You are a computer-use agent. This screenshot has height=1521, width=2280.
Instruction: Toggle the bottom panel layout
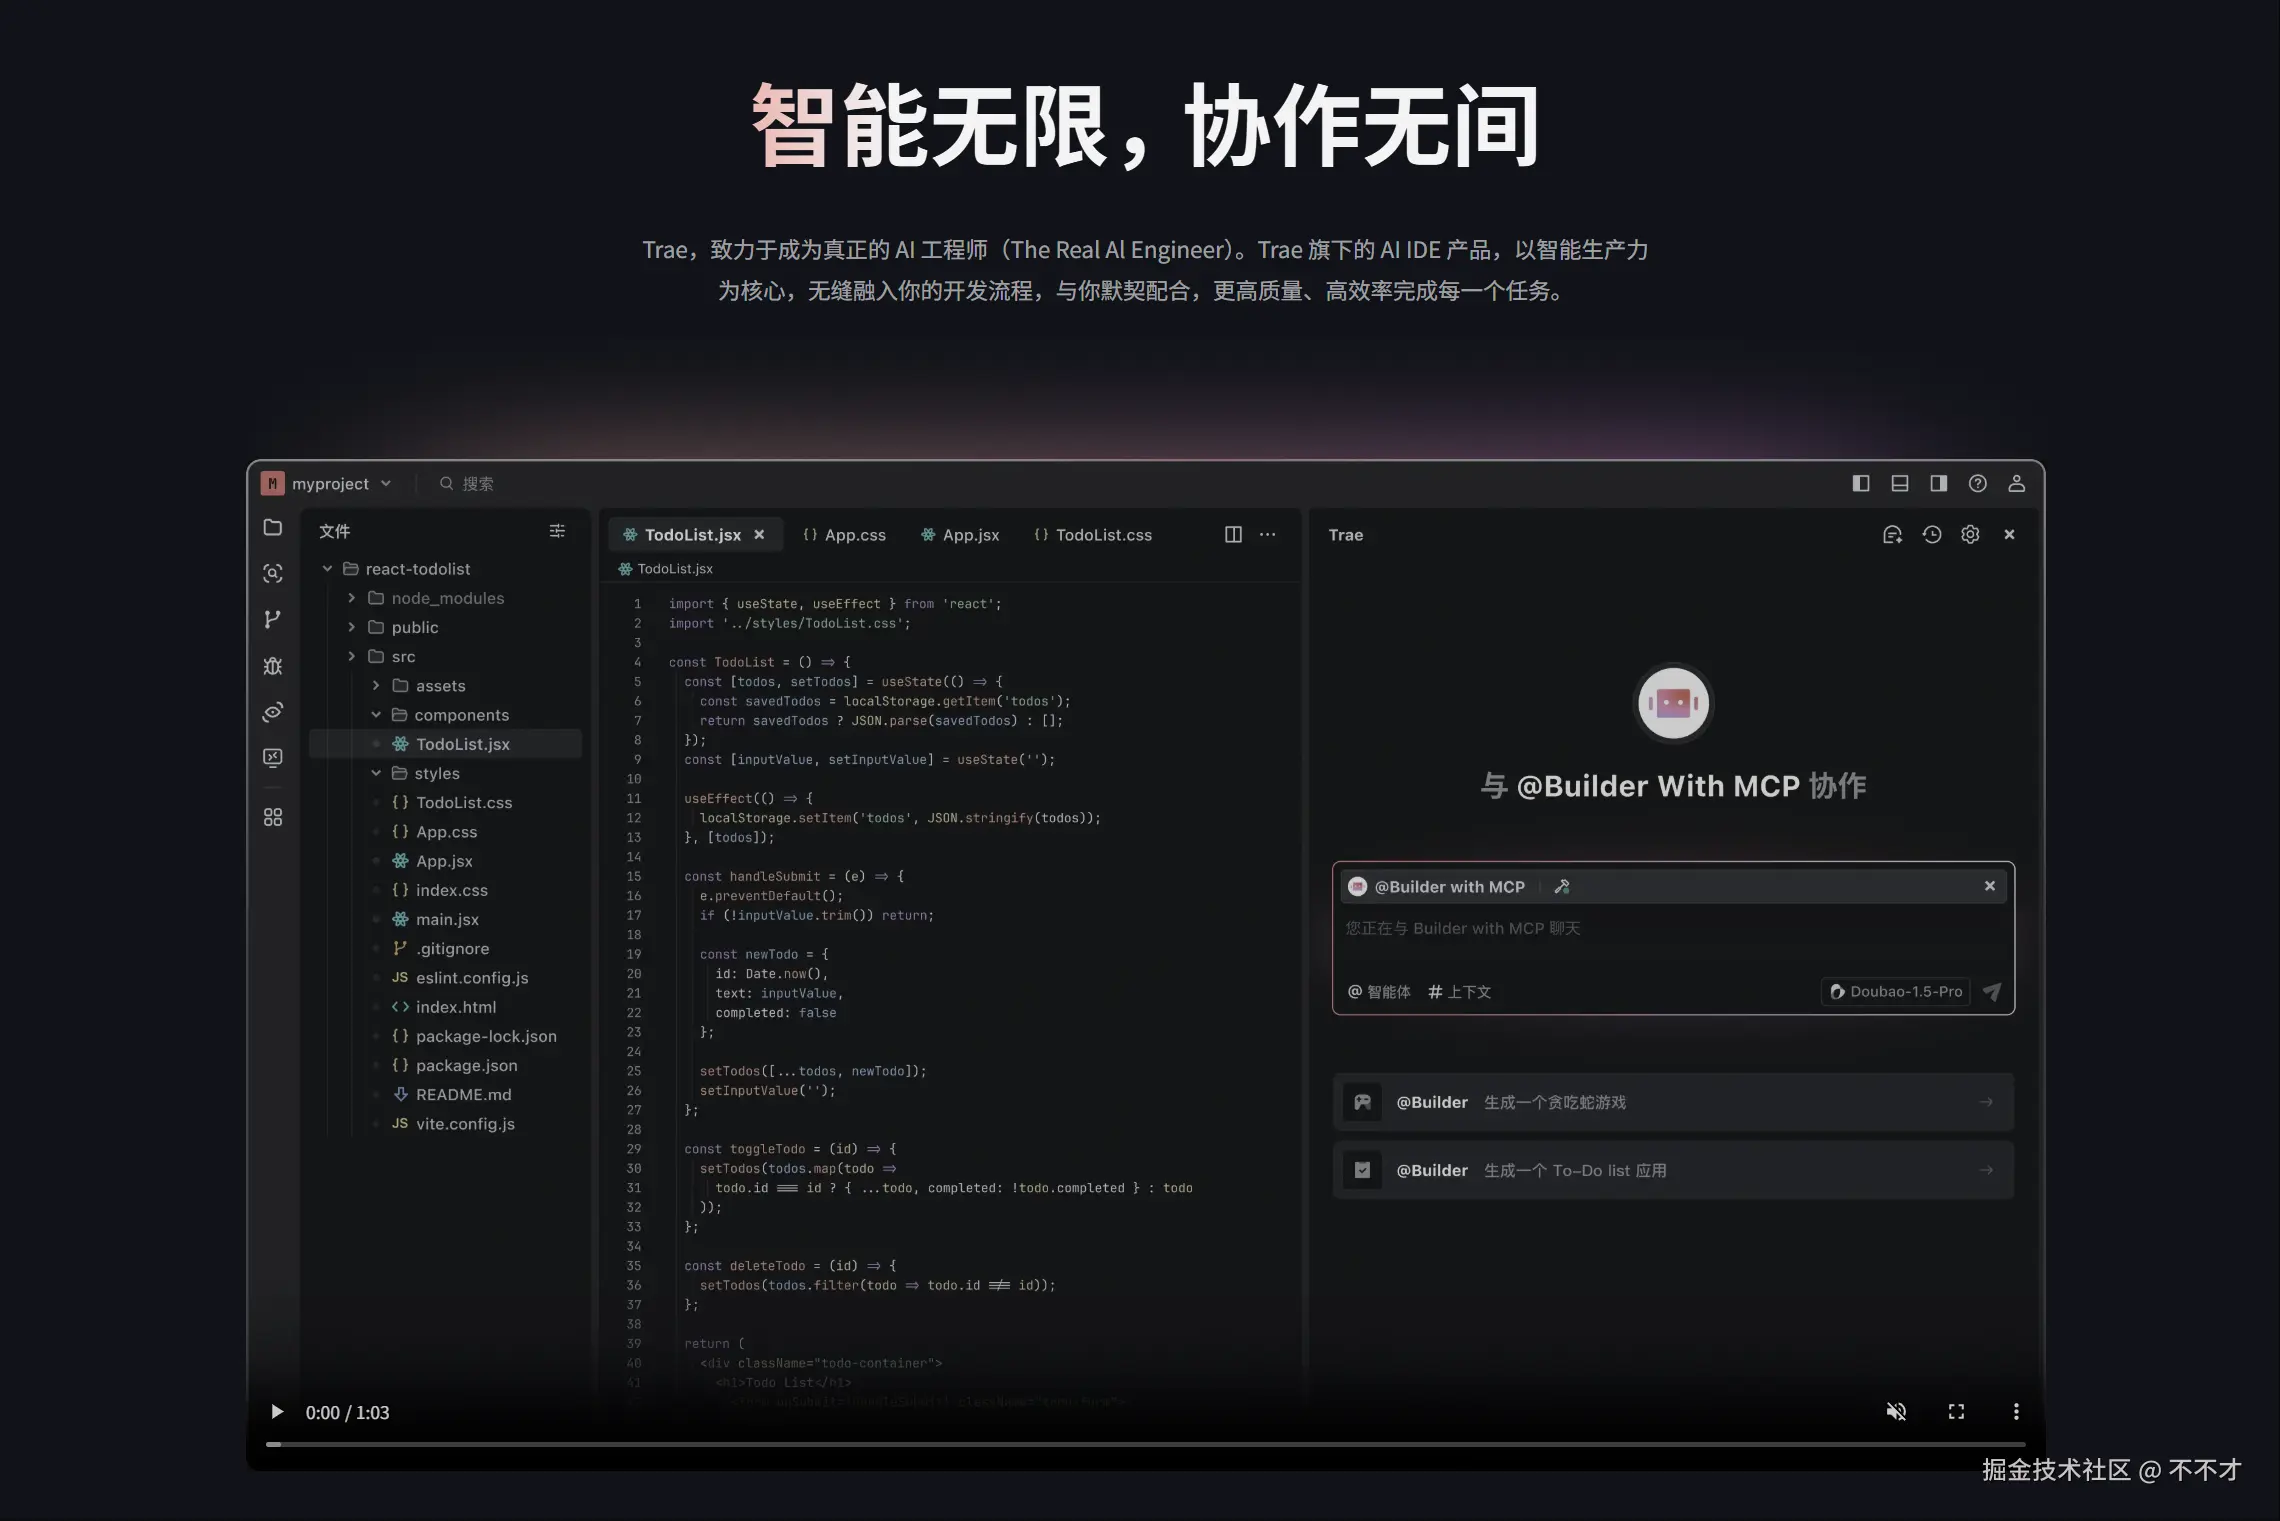pos(1899,483)
